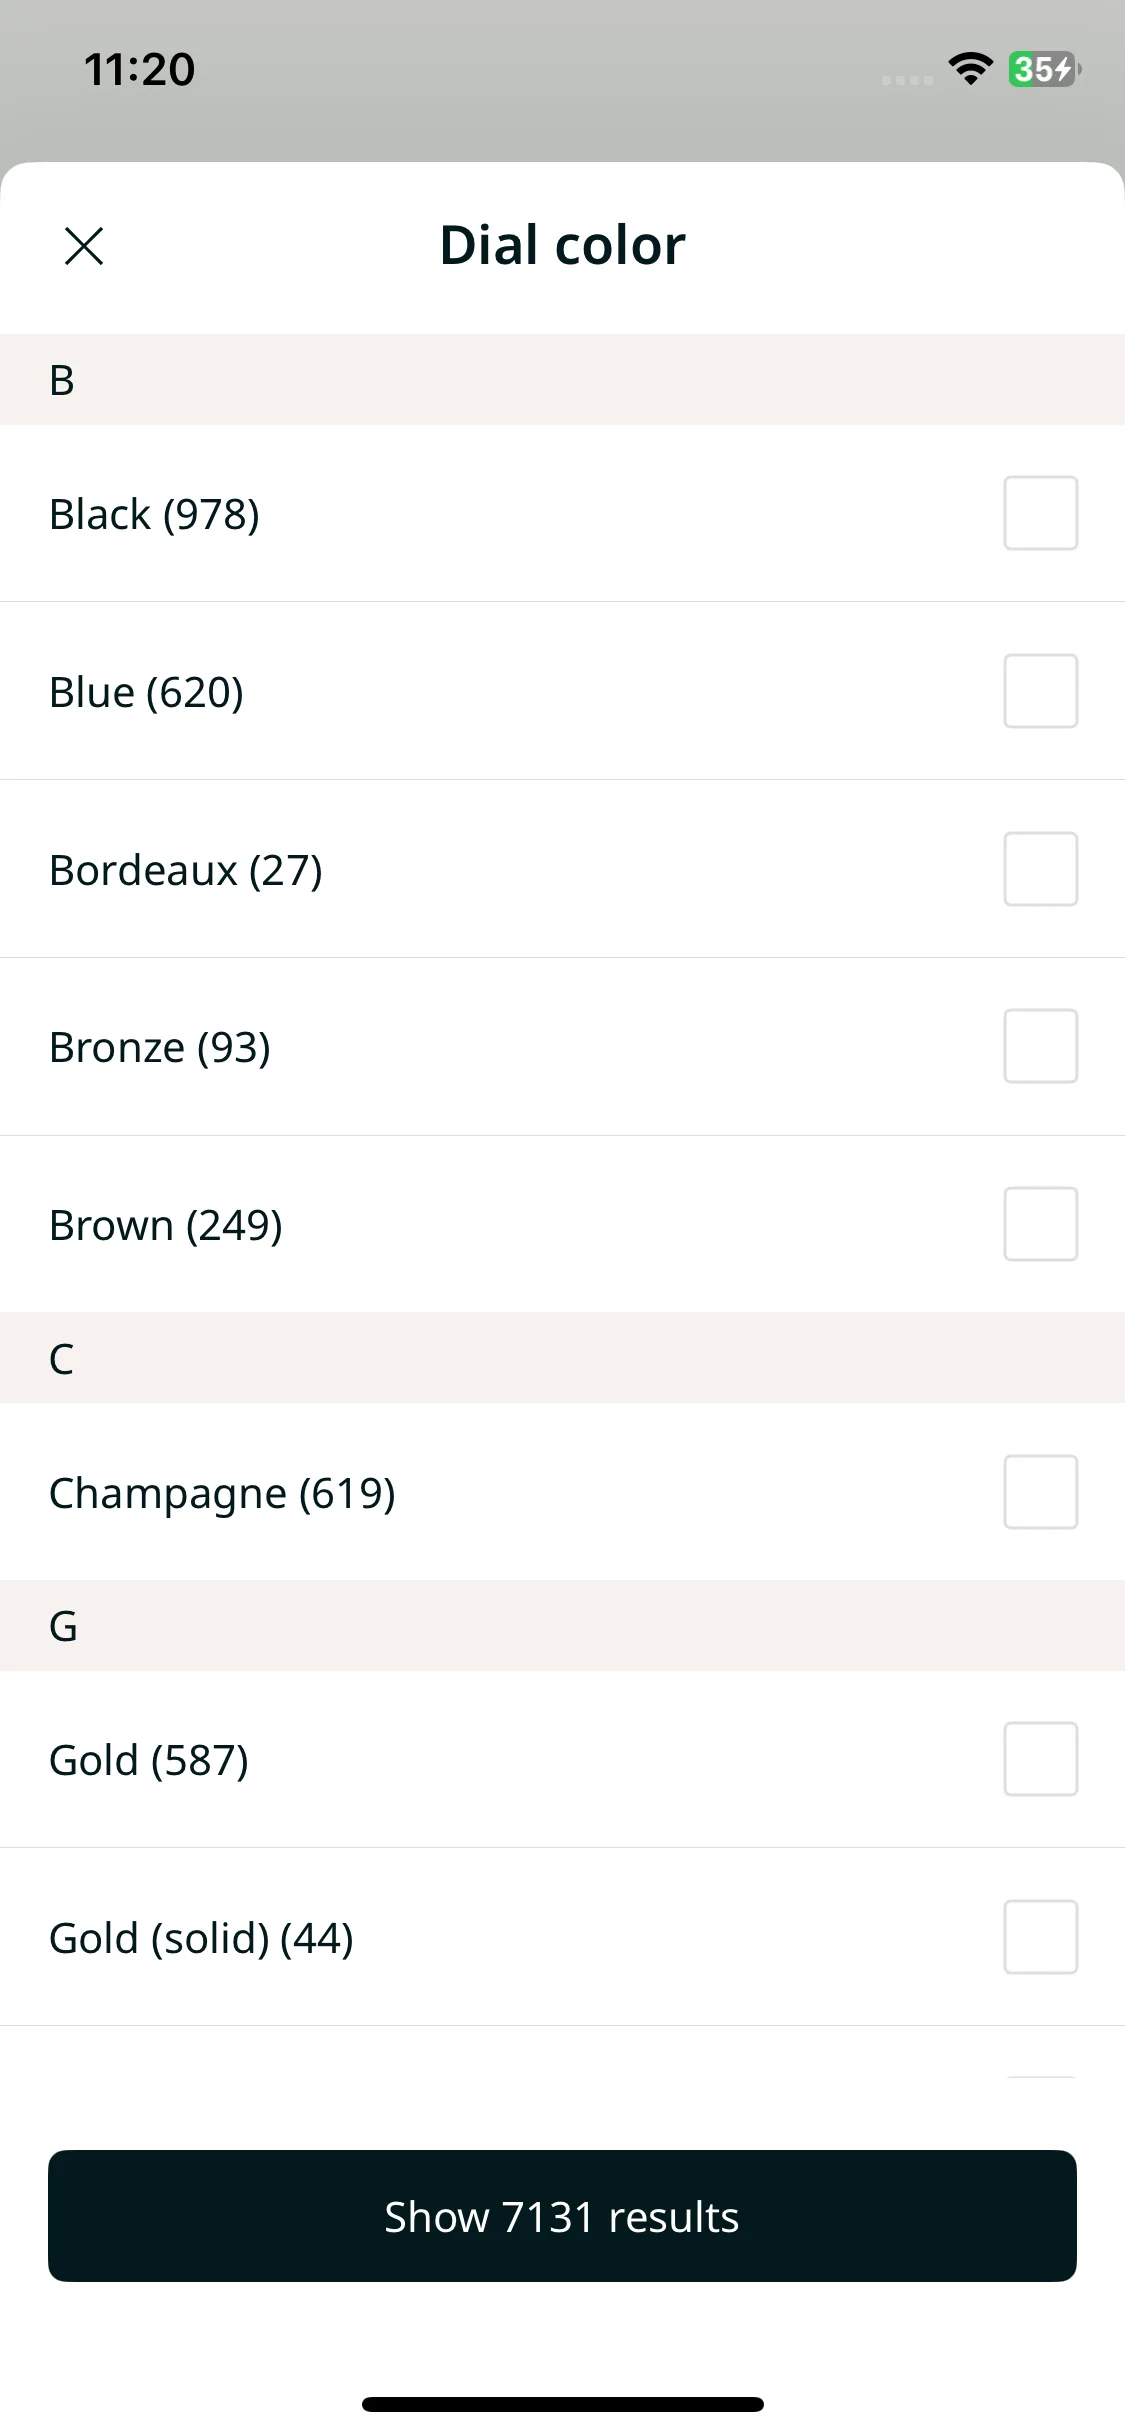This screenshot has height=2436, width=1125.
Task: Tick the Gold (solid) checkbox
Action: pos(1040,1937)
